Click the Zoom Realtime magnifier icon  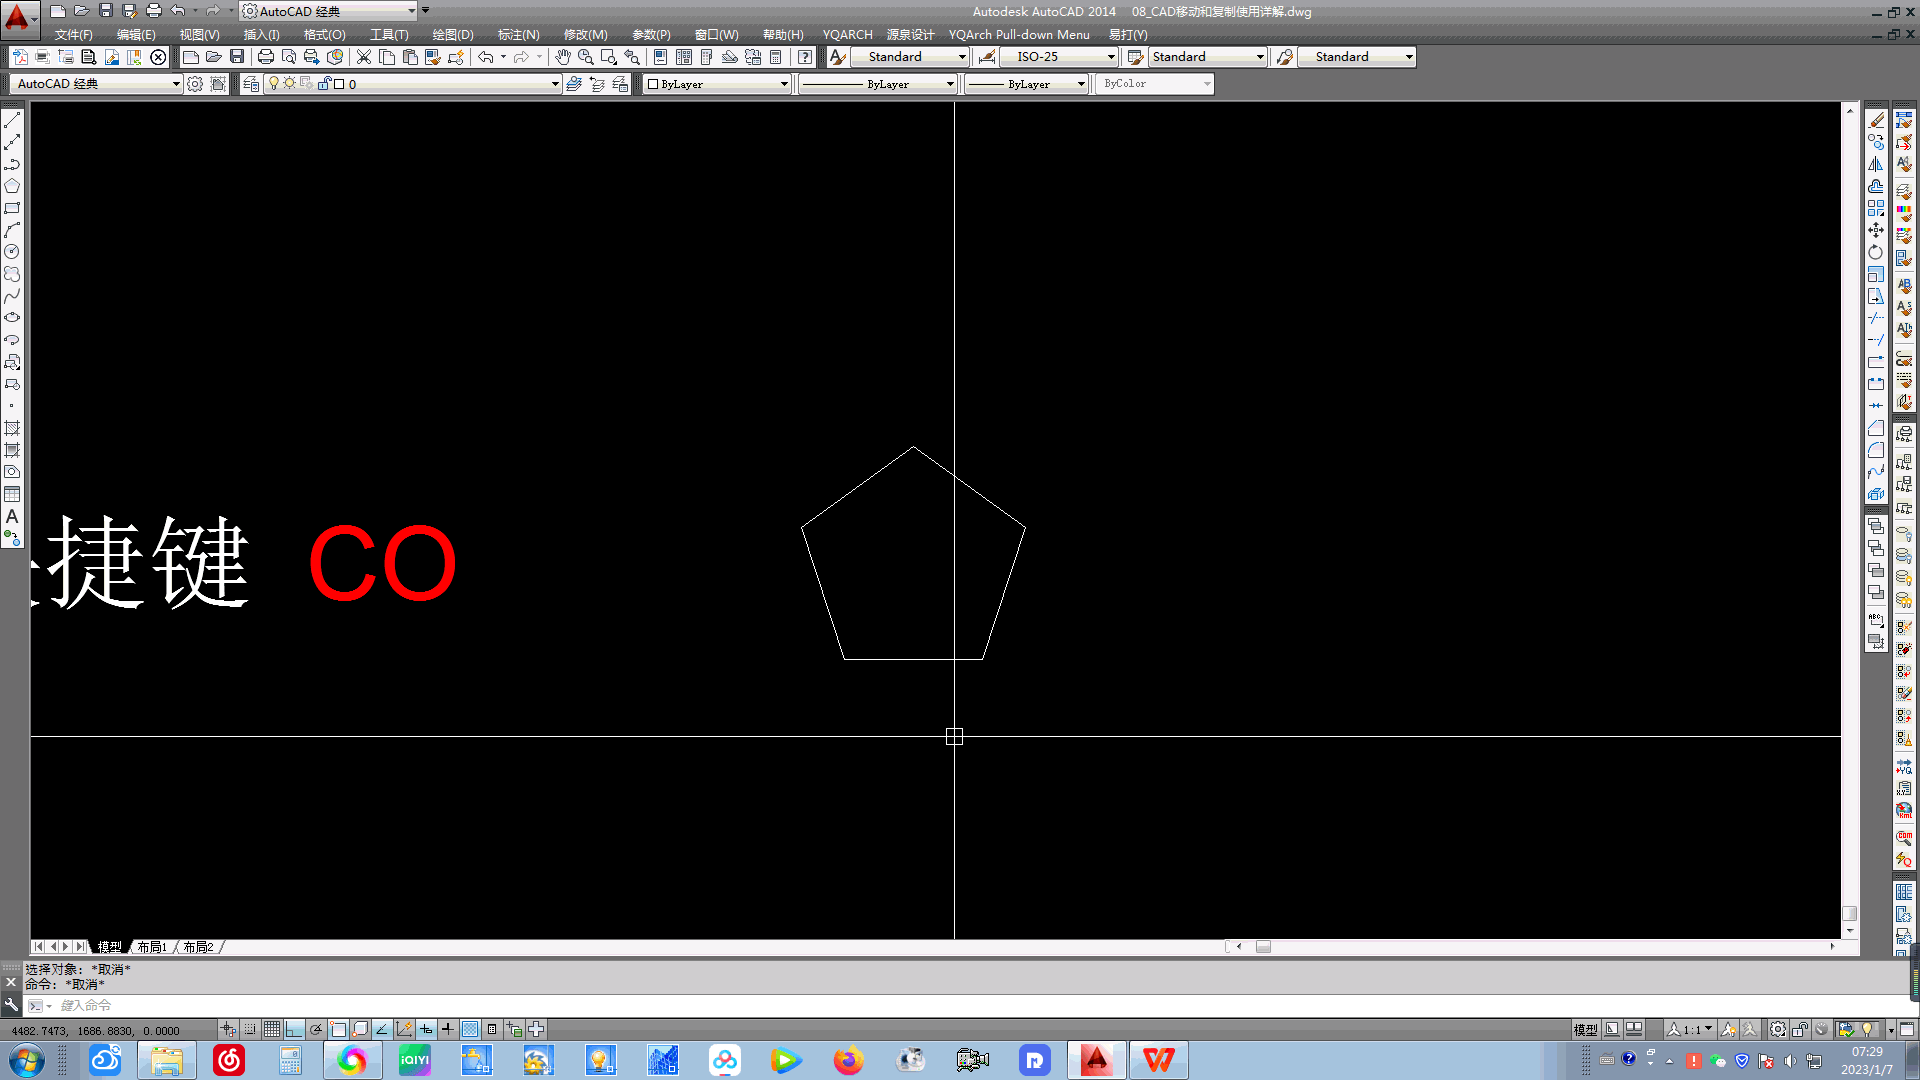tap(586, 57)
